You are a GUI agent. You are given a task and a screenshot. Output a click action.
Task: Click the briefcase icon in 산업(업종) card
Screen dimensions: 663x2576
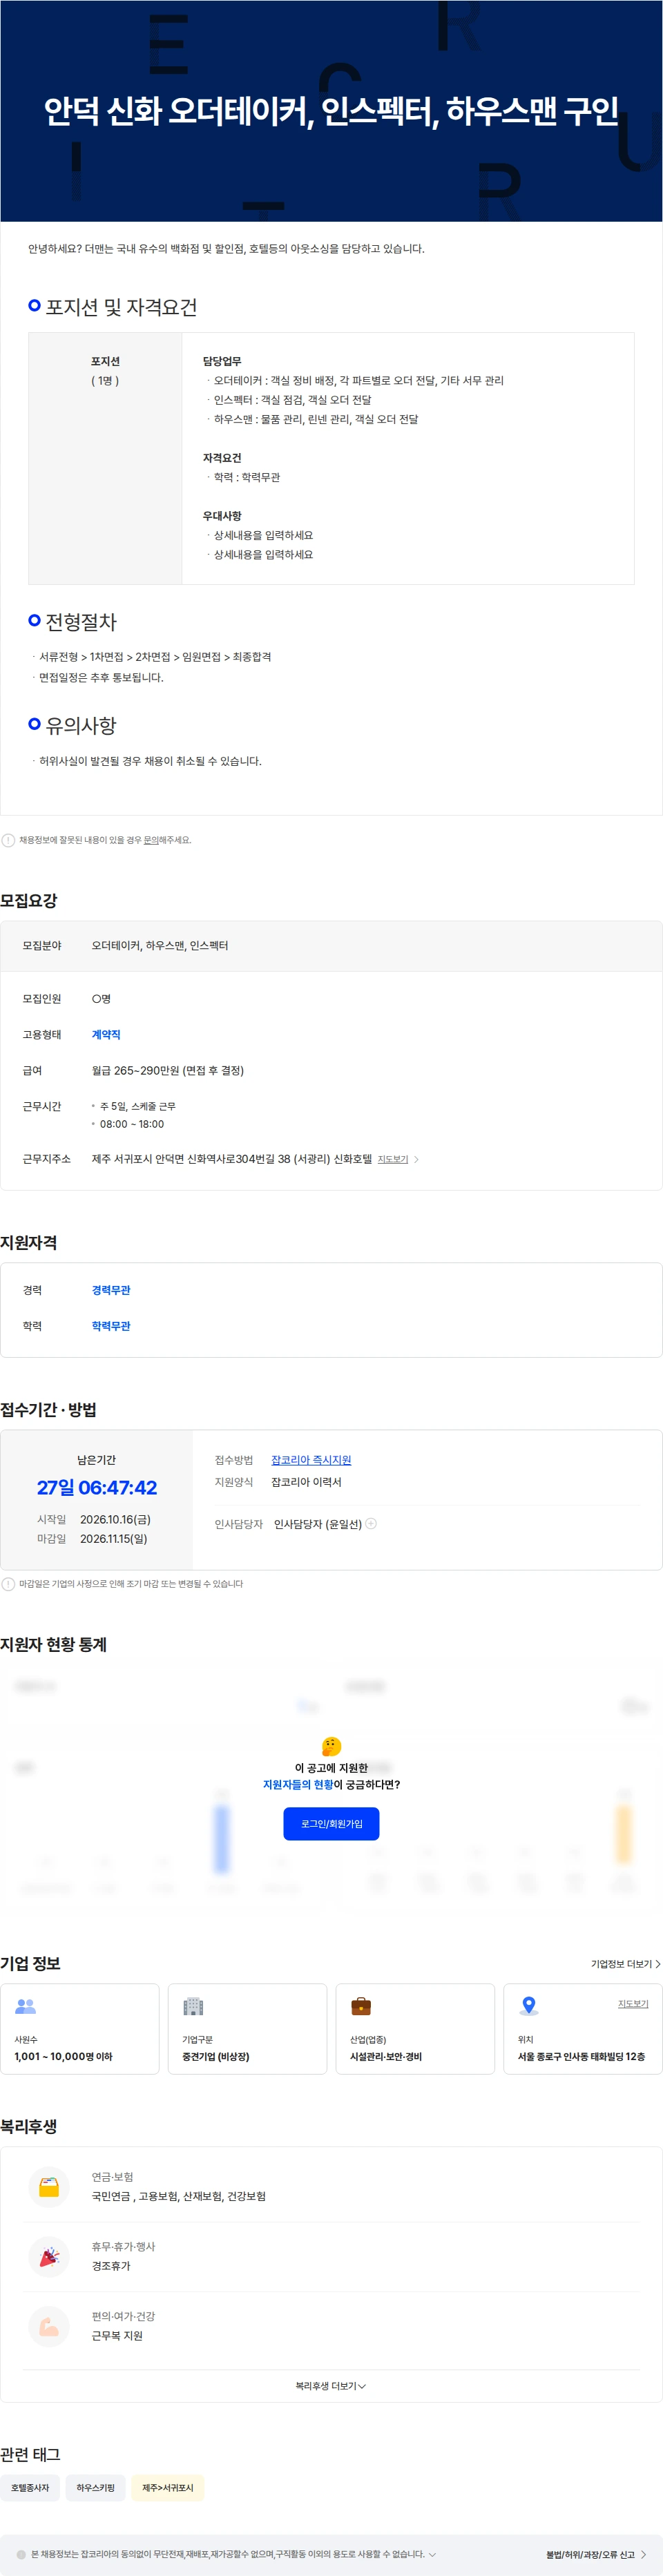[x=361, y=2005]
